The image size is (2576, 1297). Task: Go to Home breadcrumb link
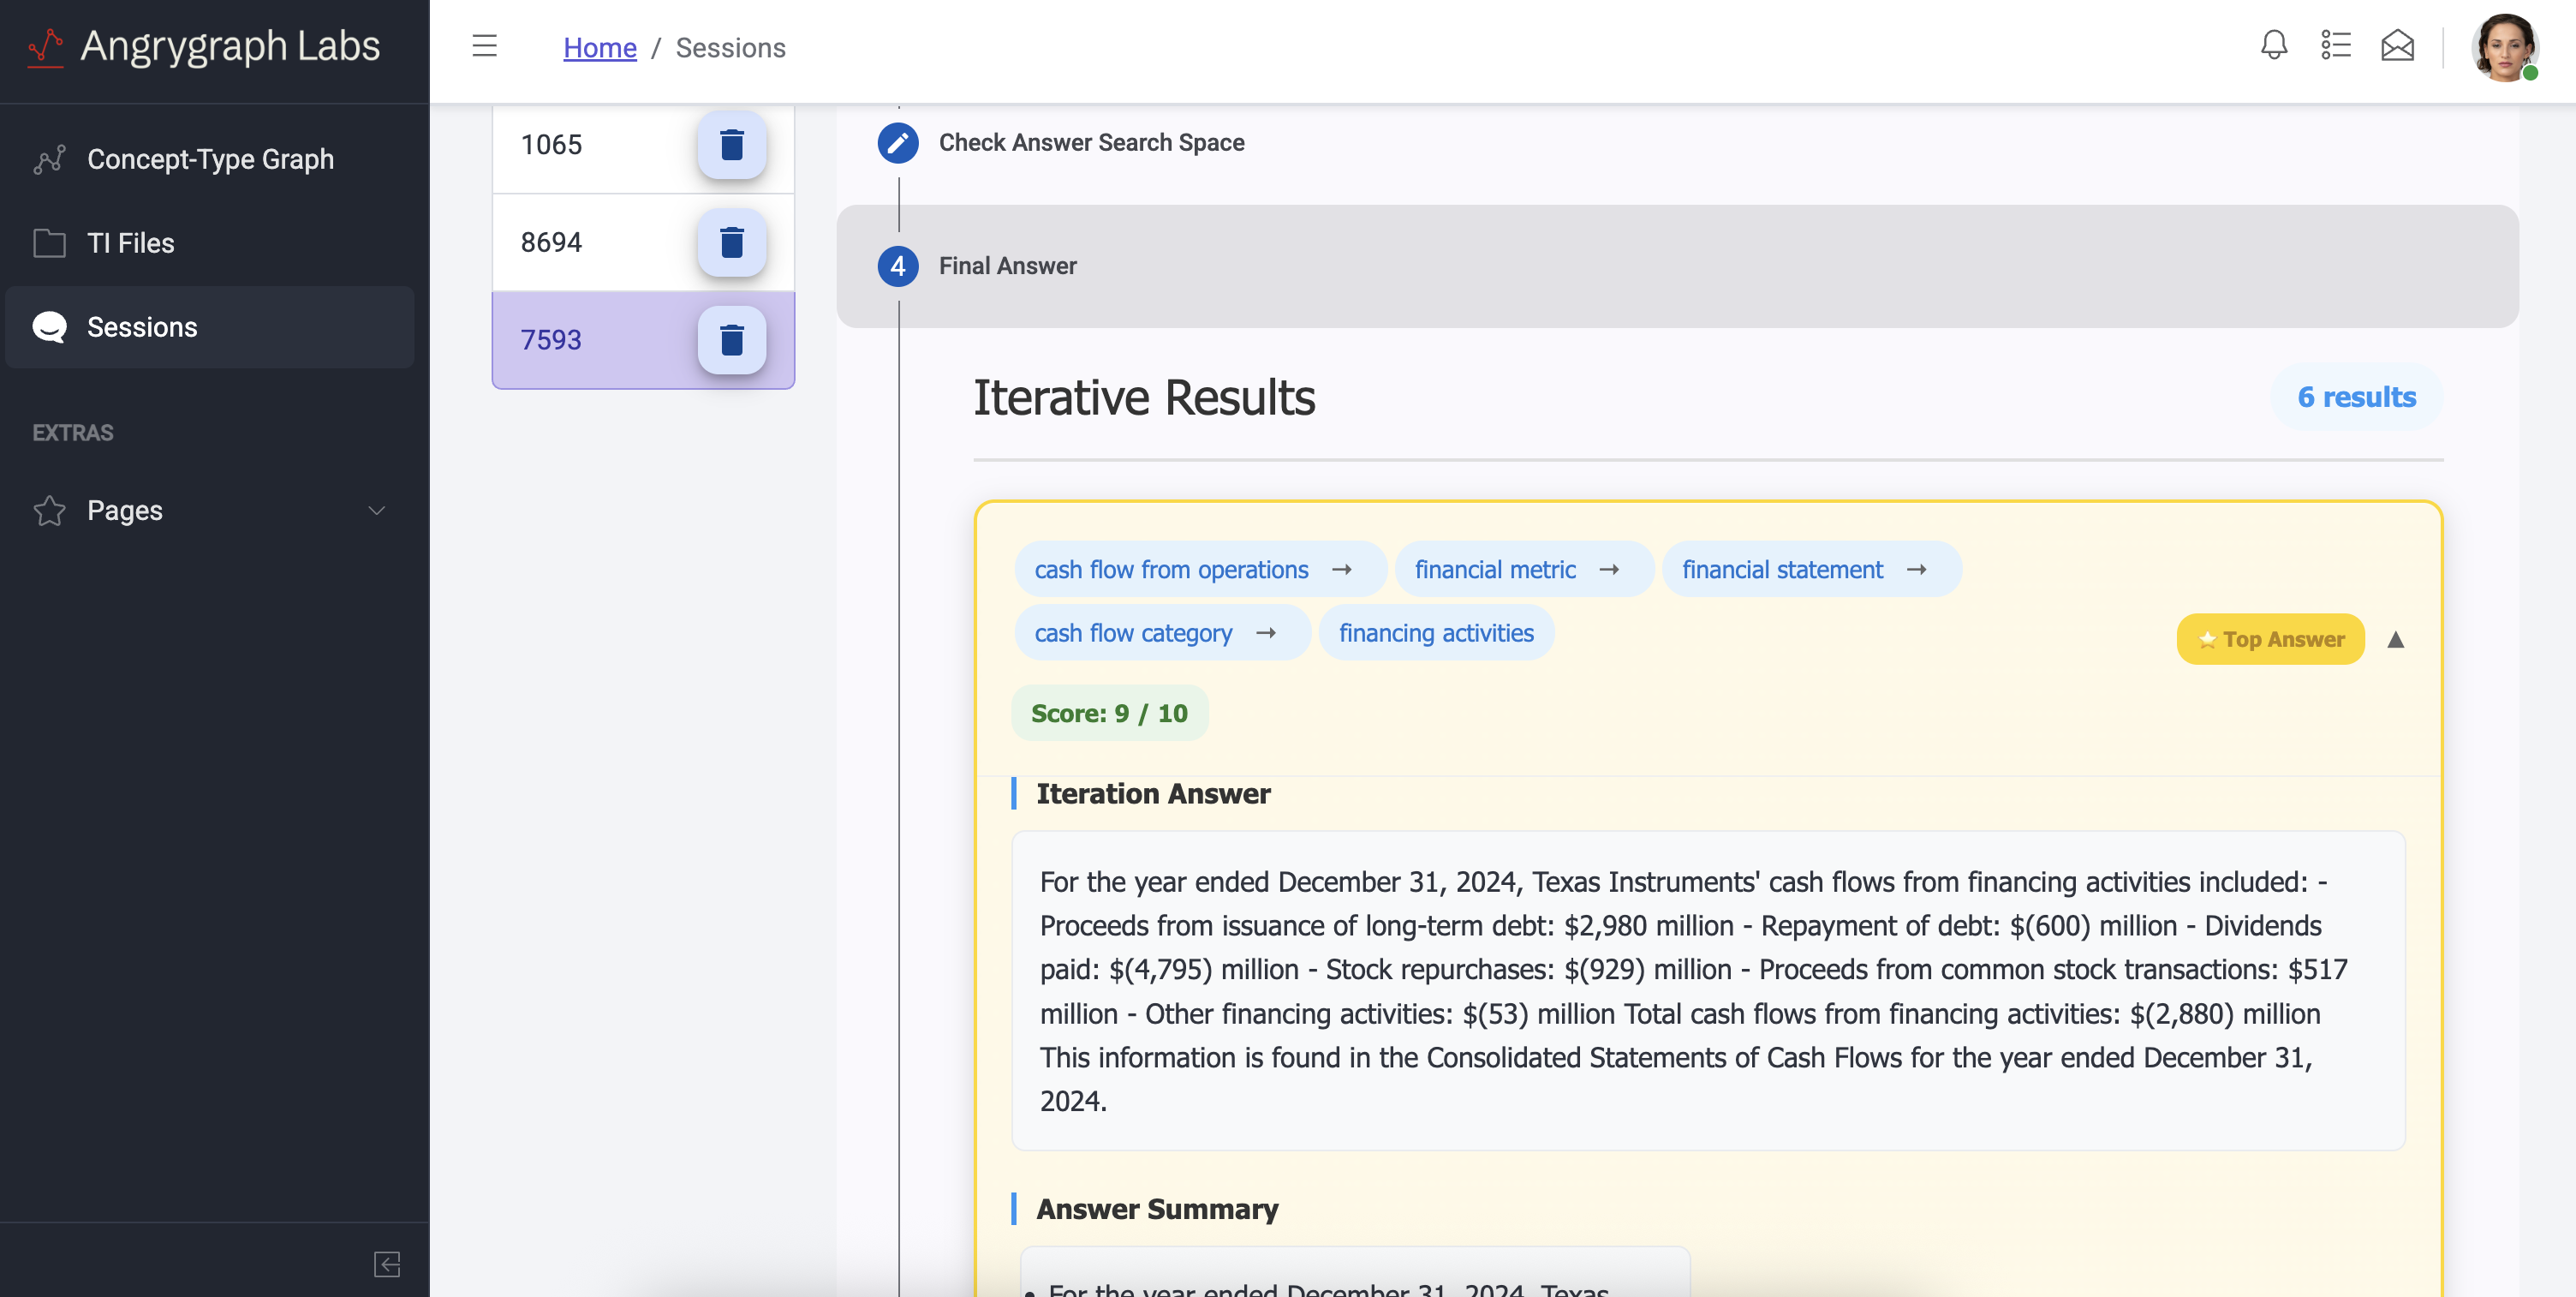(600, 47)
